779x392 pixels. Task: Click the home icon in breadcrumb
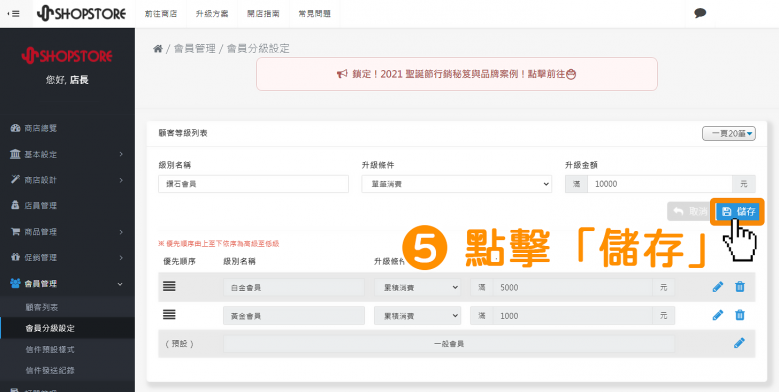157,49
